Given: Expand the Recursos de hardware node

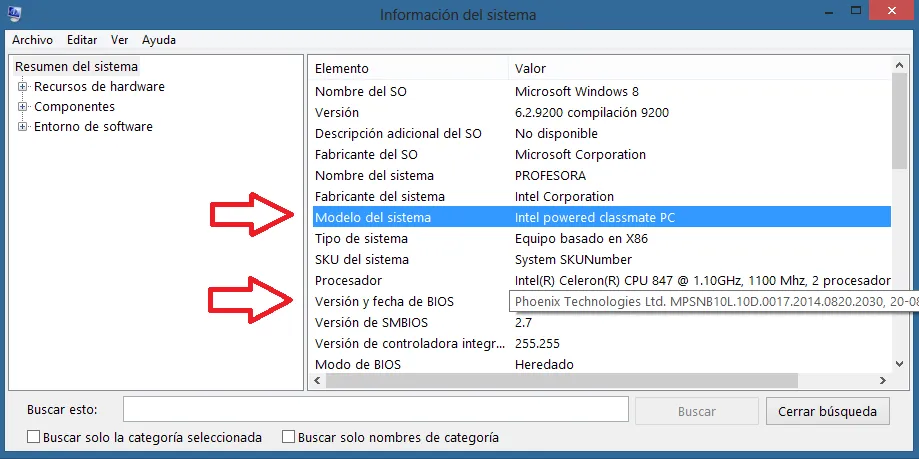Looking at the screenshot, I should point(22,87).
